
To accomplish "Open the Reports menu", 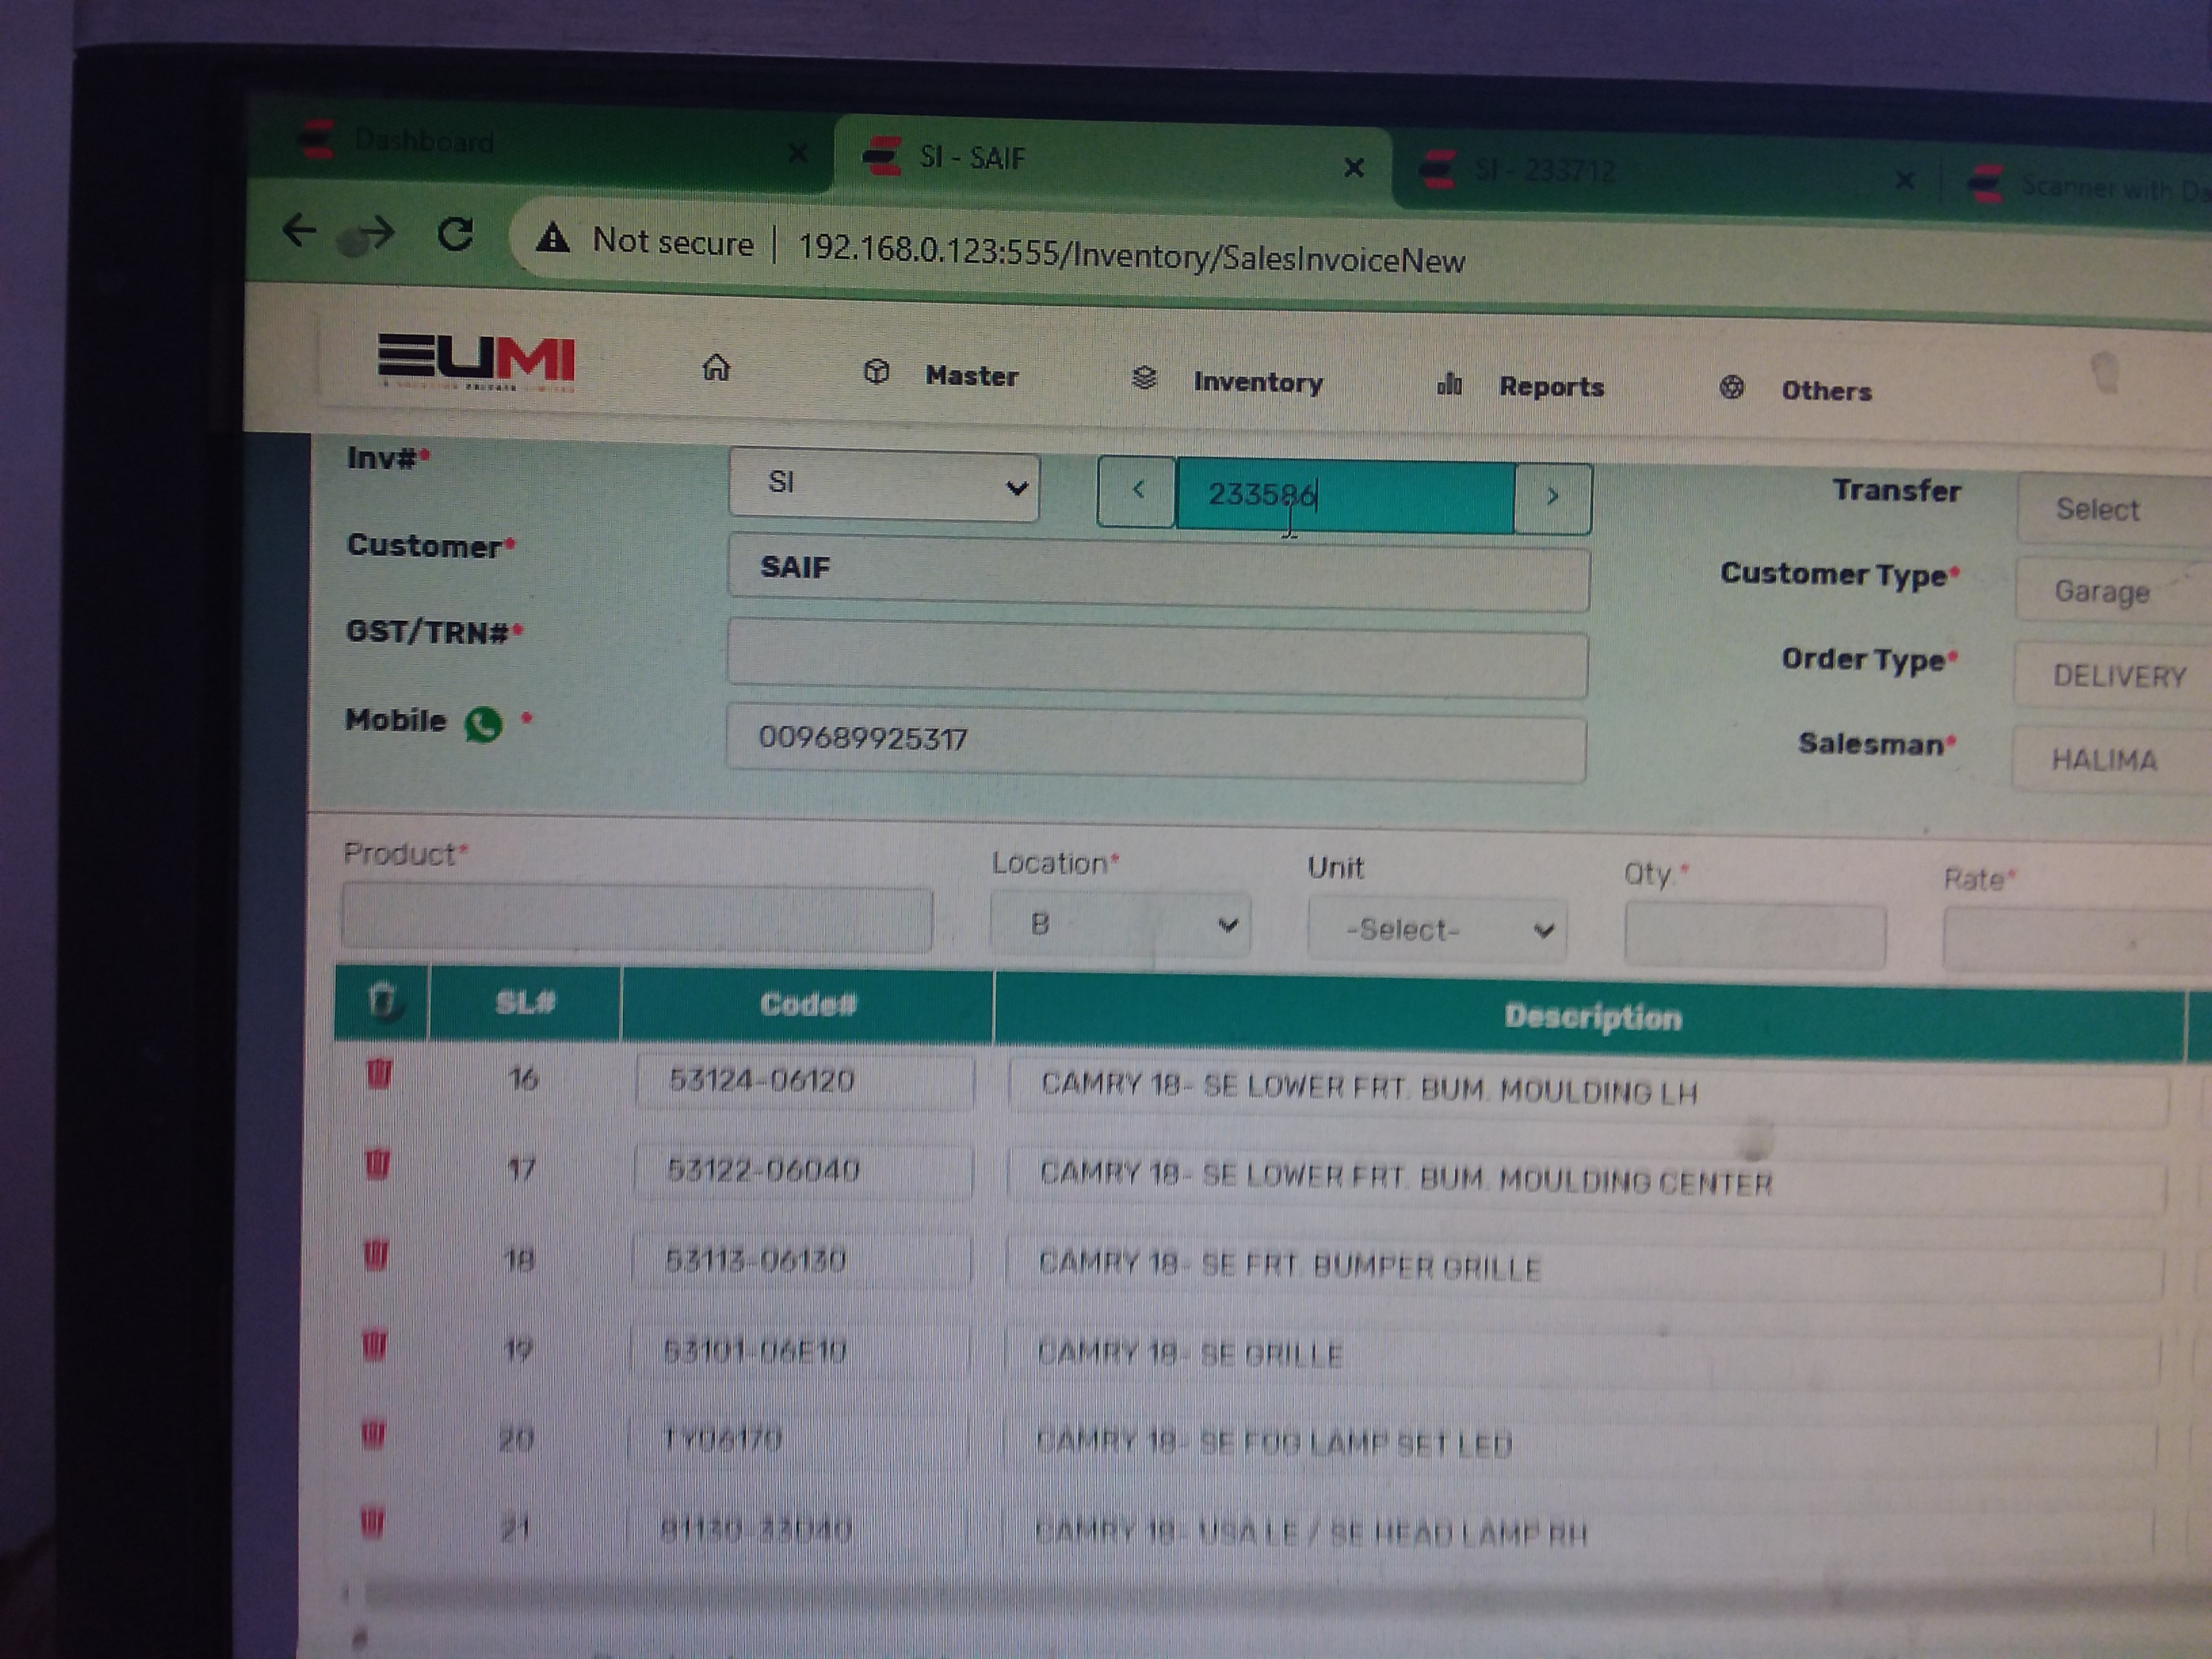I will tap(1520, 385).
